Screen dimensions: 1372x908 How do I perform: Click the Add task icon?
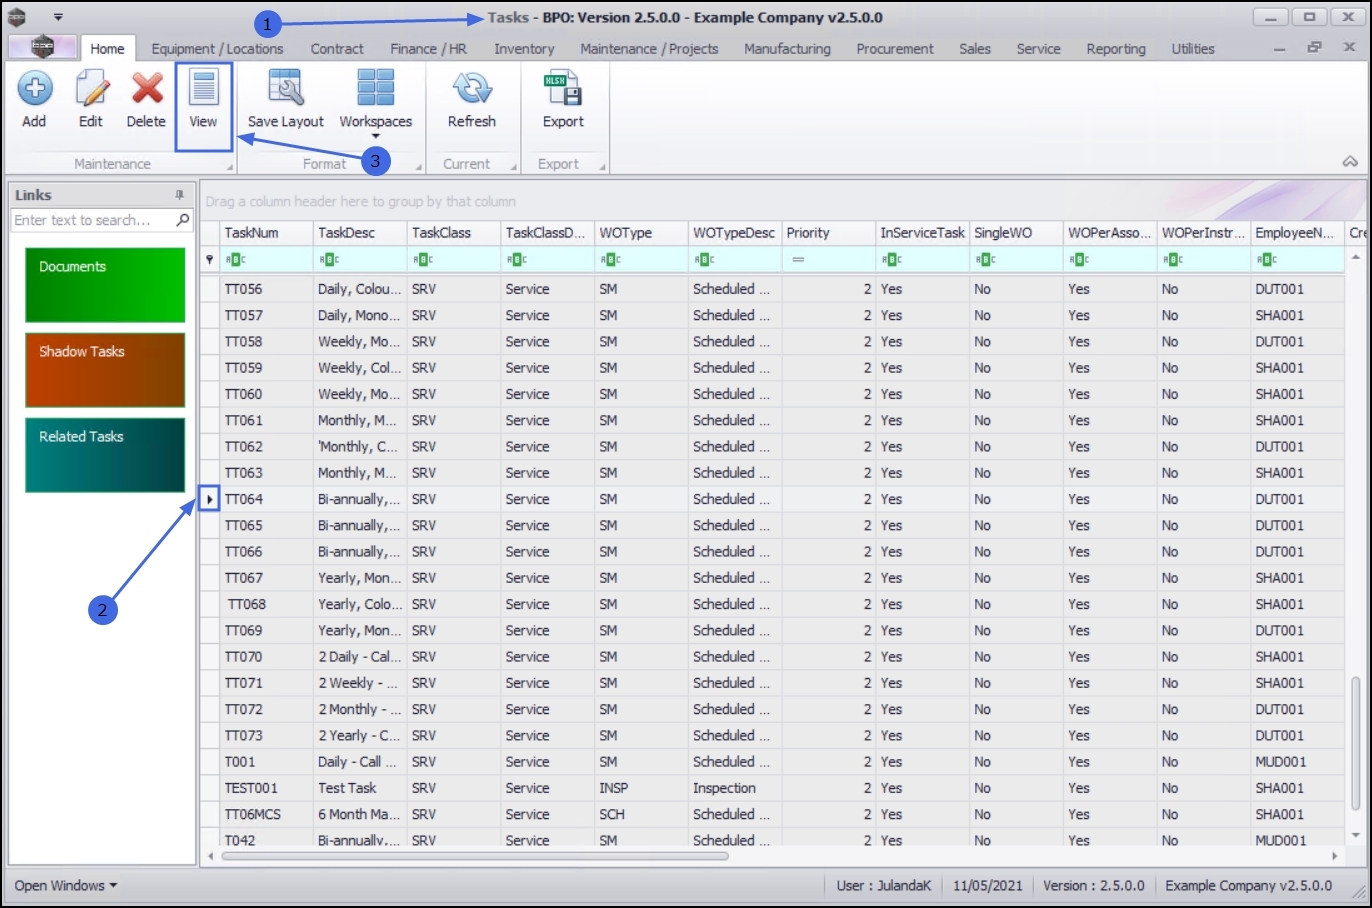coord(34,90)
